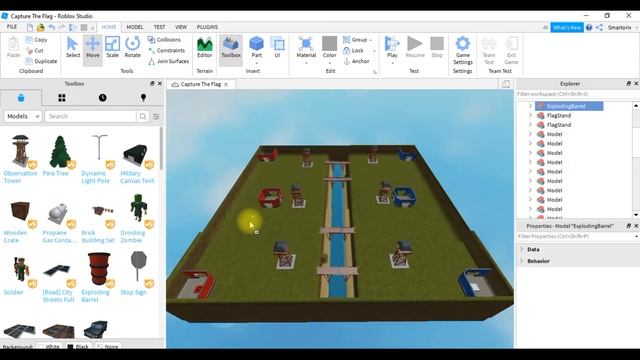The width and height of the screenshot is (640, 360).
Task: Open the Color swatch picker
Action: 329,47
